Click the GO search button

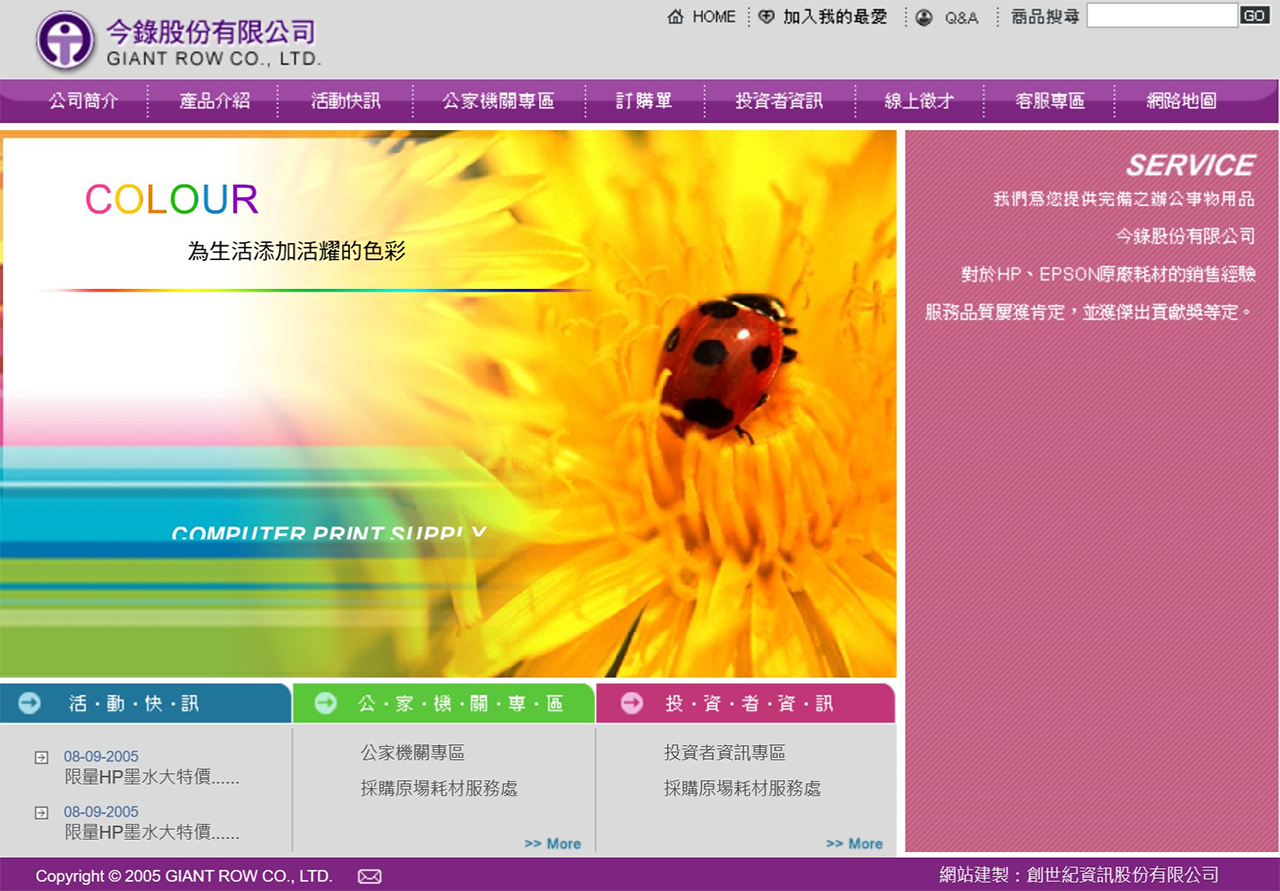point(1255,15)
